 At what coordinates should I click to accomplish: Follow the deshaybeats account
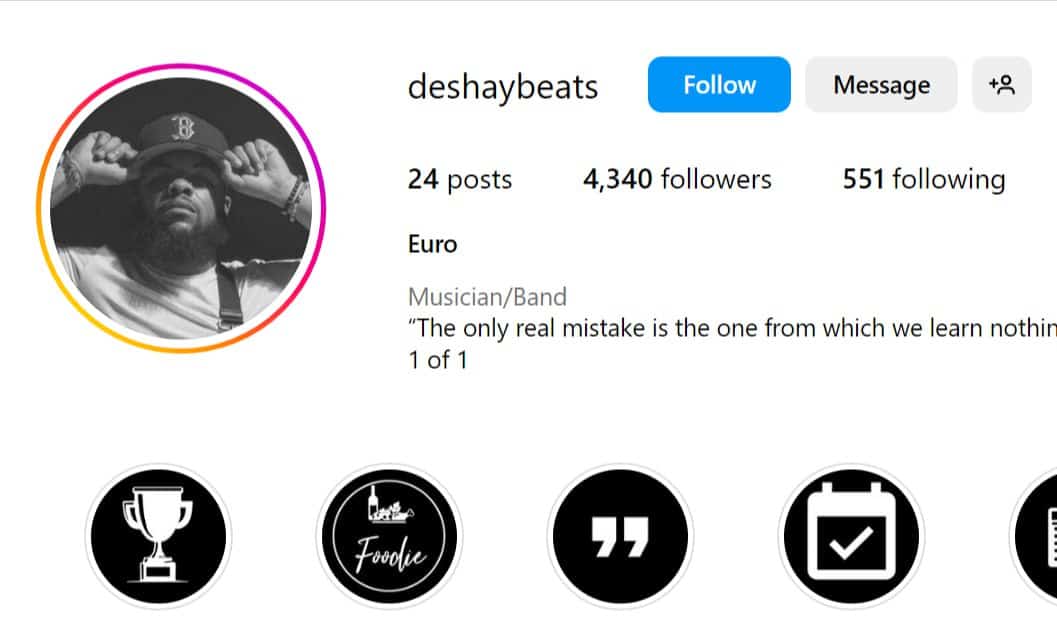(x=719, y=84)
